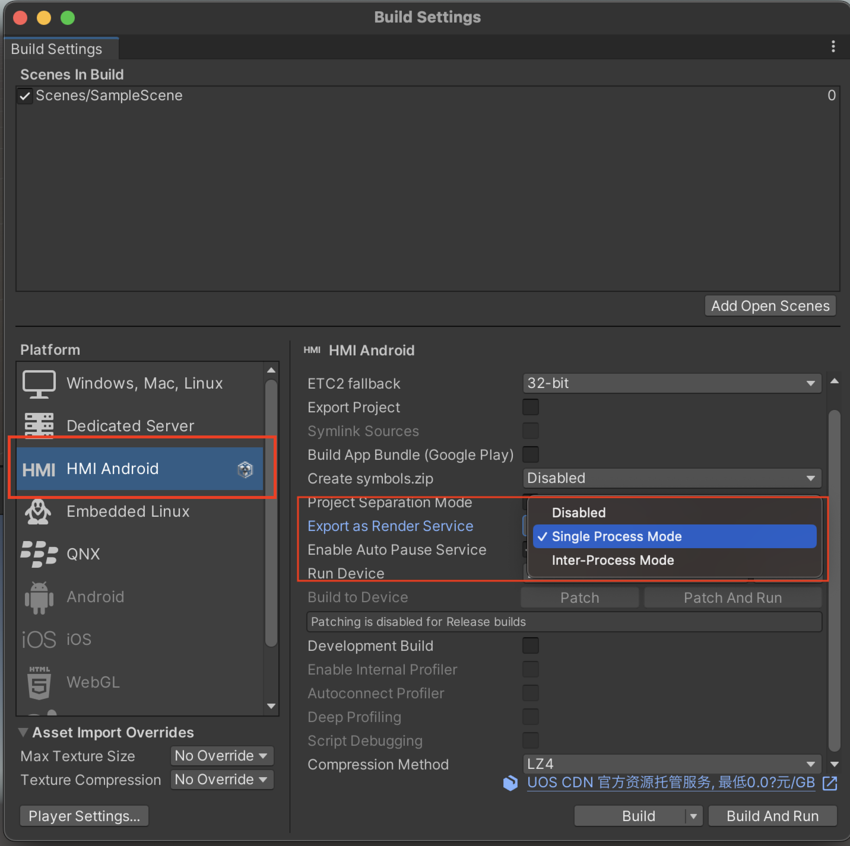Click the Player Settings button
The image size is (850, 846).
click(83, 816)
